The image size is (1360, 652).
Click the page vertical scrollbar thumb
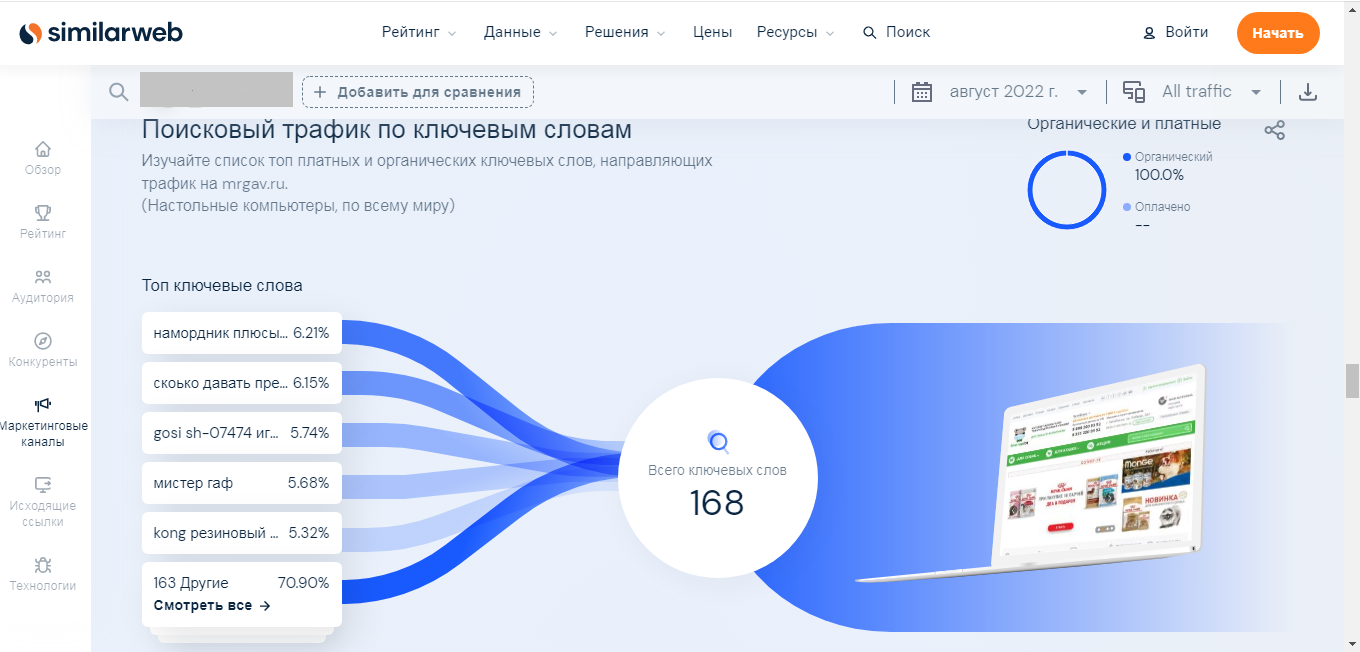tap(1352, 380)
